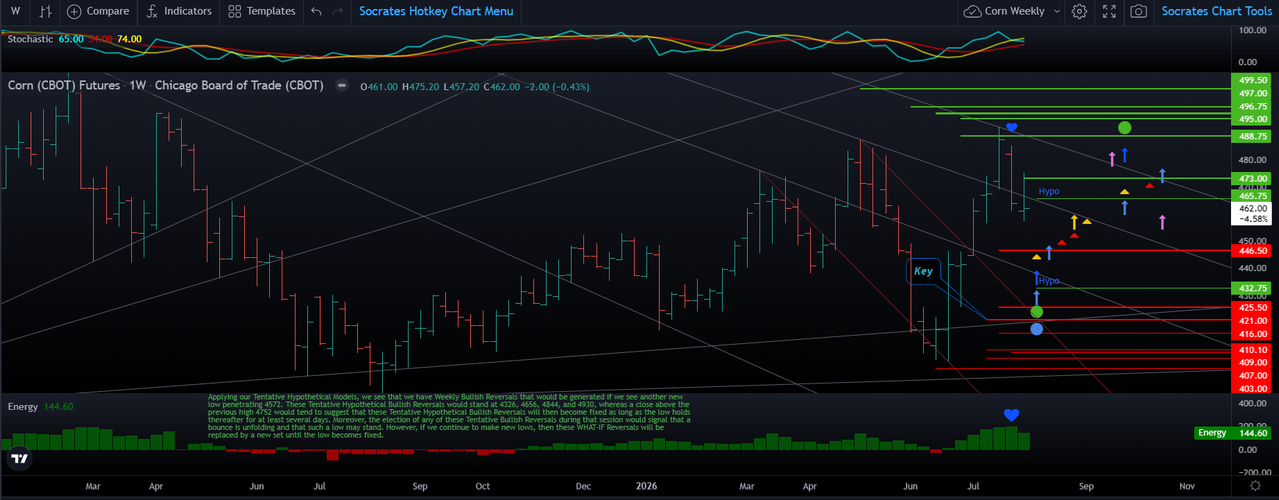1279x500 pixels.
Task: Click the 465.75 price label
Action: pos(1253,197)
